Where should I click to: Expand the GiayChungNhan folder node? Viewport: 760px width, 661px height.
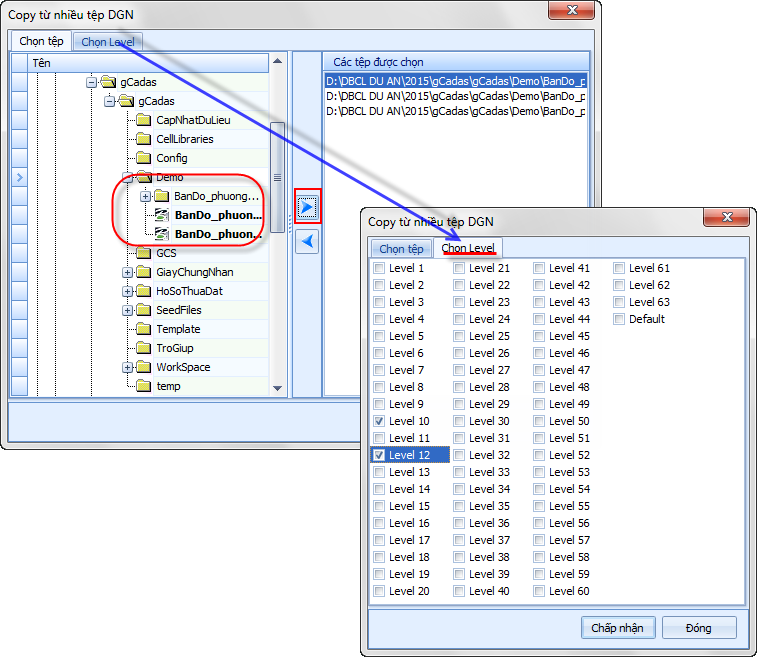(127, 272)
